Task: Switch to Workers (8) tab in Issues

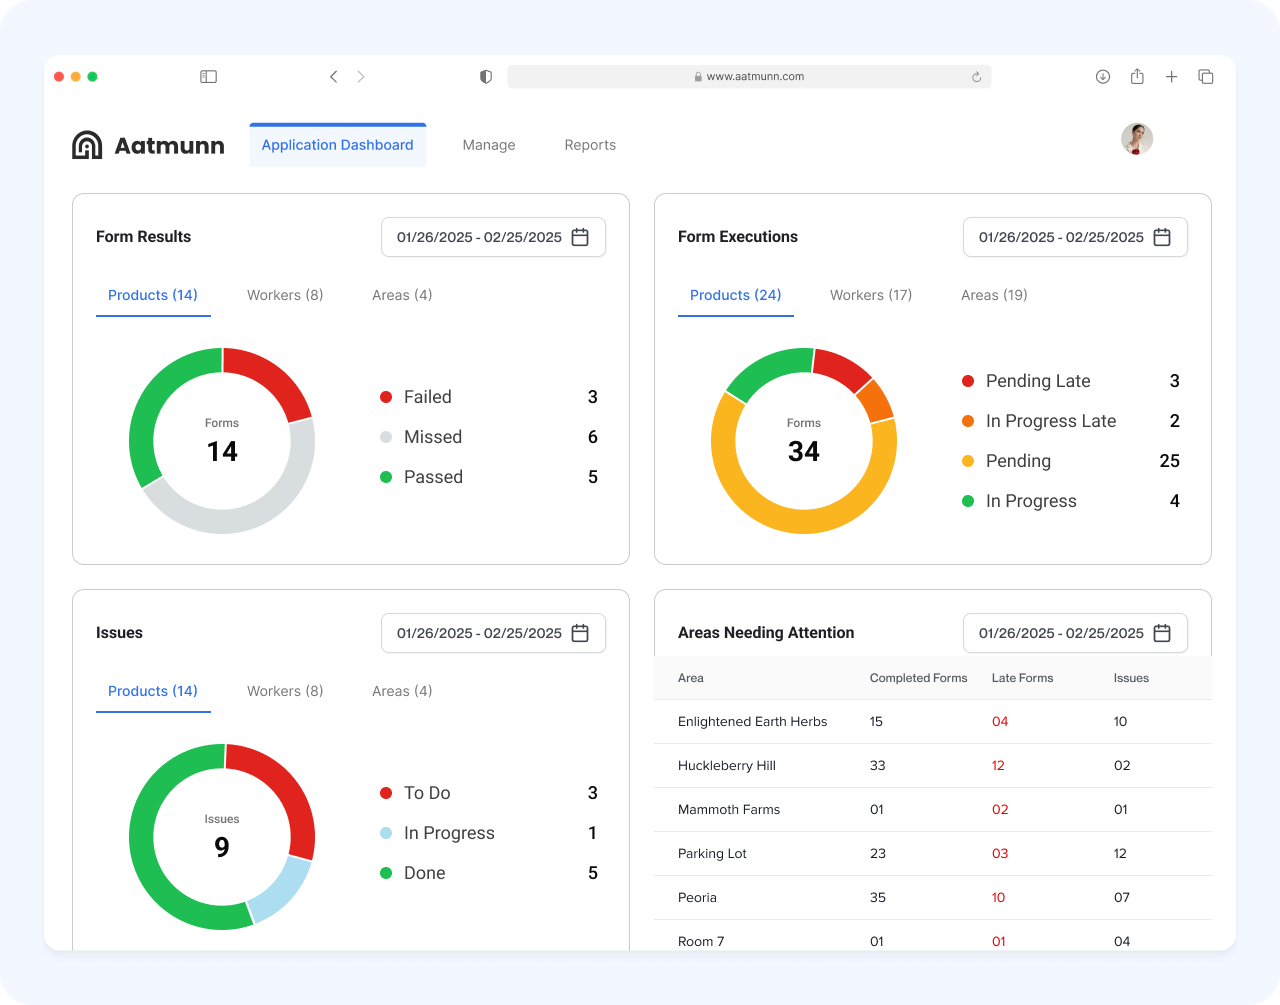Action: pyautogui.click(x=285, y=691)
